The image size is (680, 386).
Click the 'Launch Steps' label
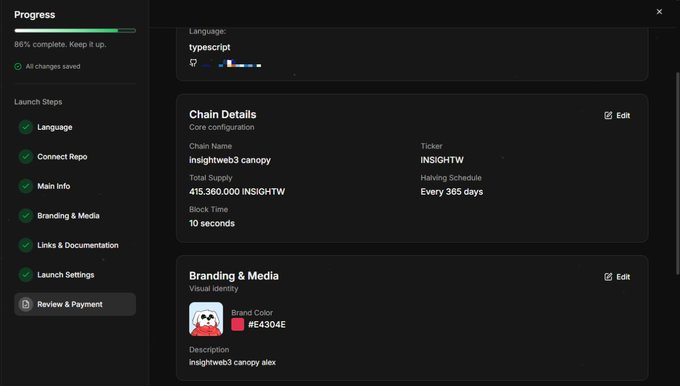click(38, 102)
